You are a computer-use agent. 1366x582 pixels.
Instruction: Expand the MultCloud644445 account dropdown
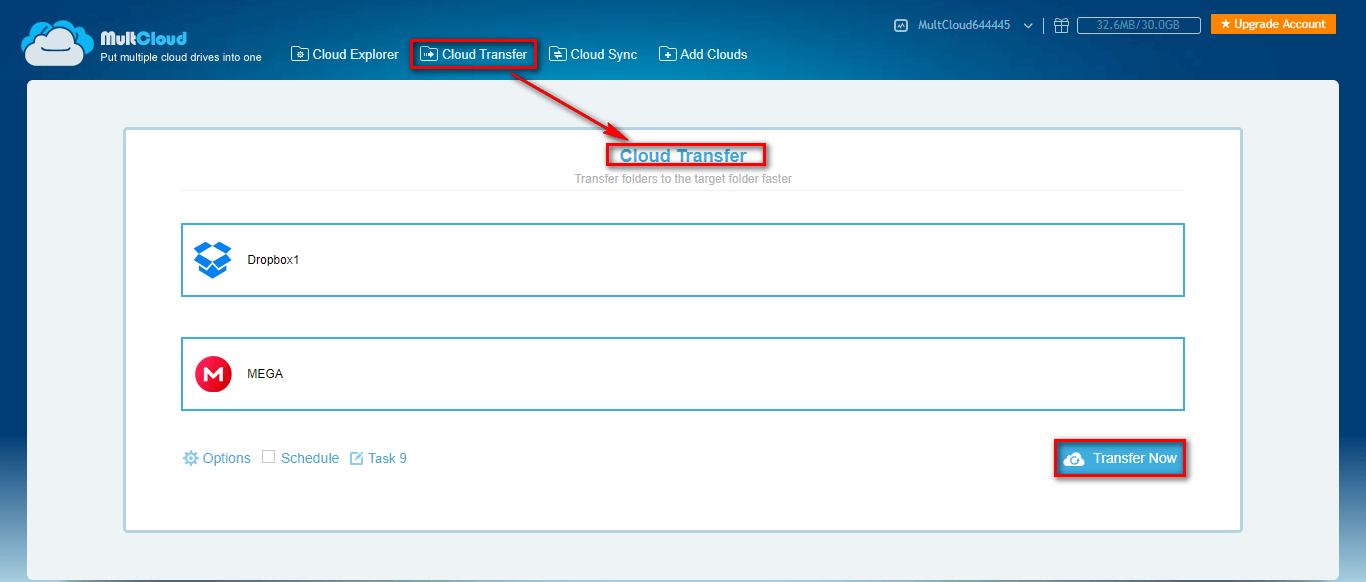pos(1030,25)
